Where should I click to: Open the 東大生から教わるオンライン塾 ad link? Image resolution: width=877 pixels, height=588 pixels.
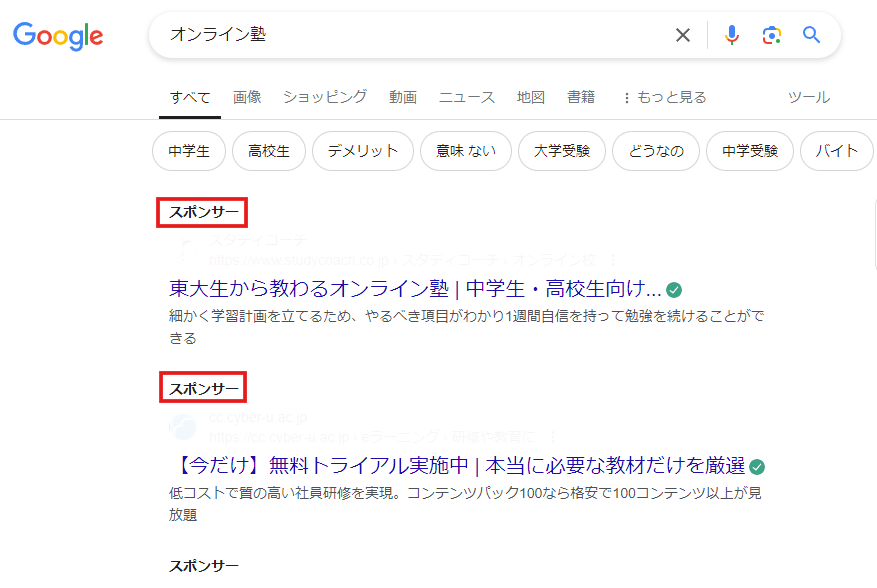coord(400,288)
